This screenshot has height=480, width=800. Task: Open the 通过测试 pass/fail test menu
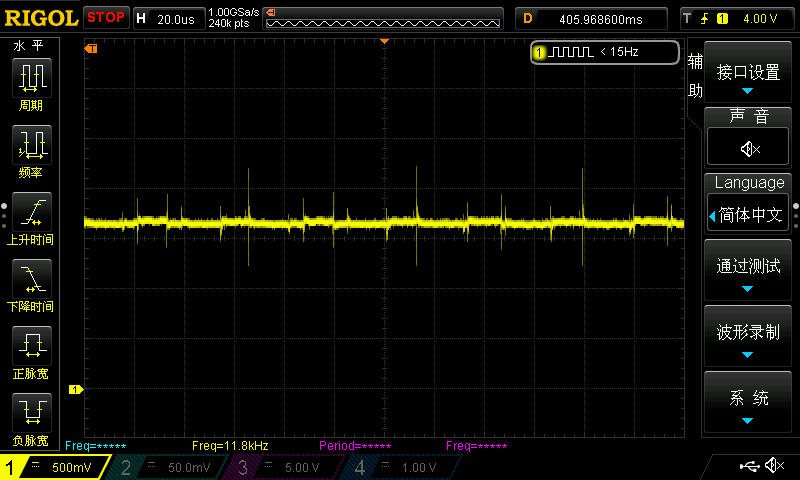point(748,270)
